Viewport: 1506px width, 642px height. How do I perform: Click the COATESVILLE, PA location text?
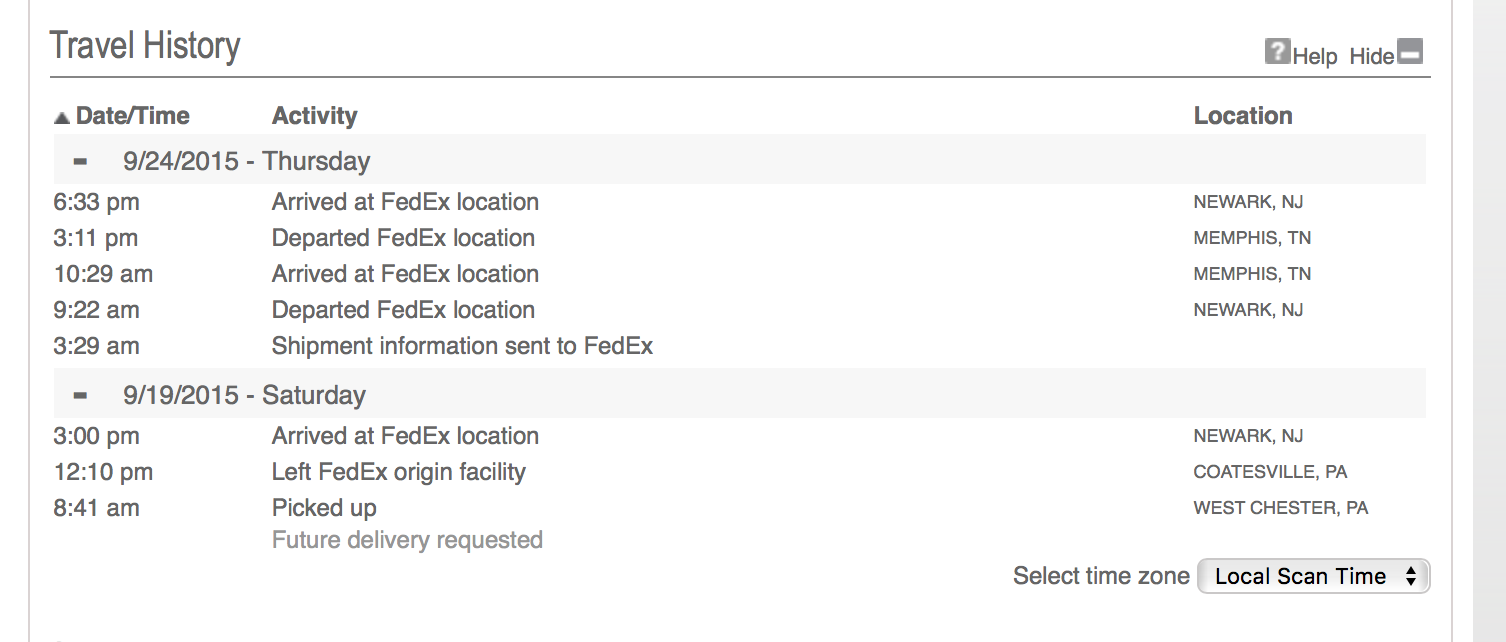(x=1270, y=472)
